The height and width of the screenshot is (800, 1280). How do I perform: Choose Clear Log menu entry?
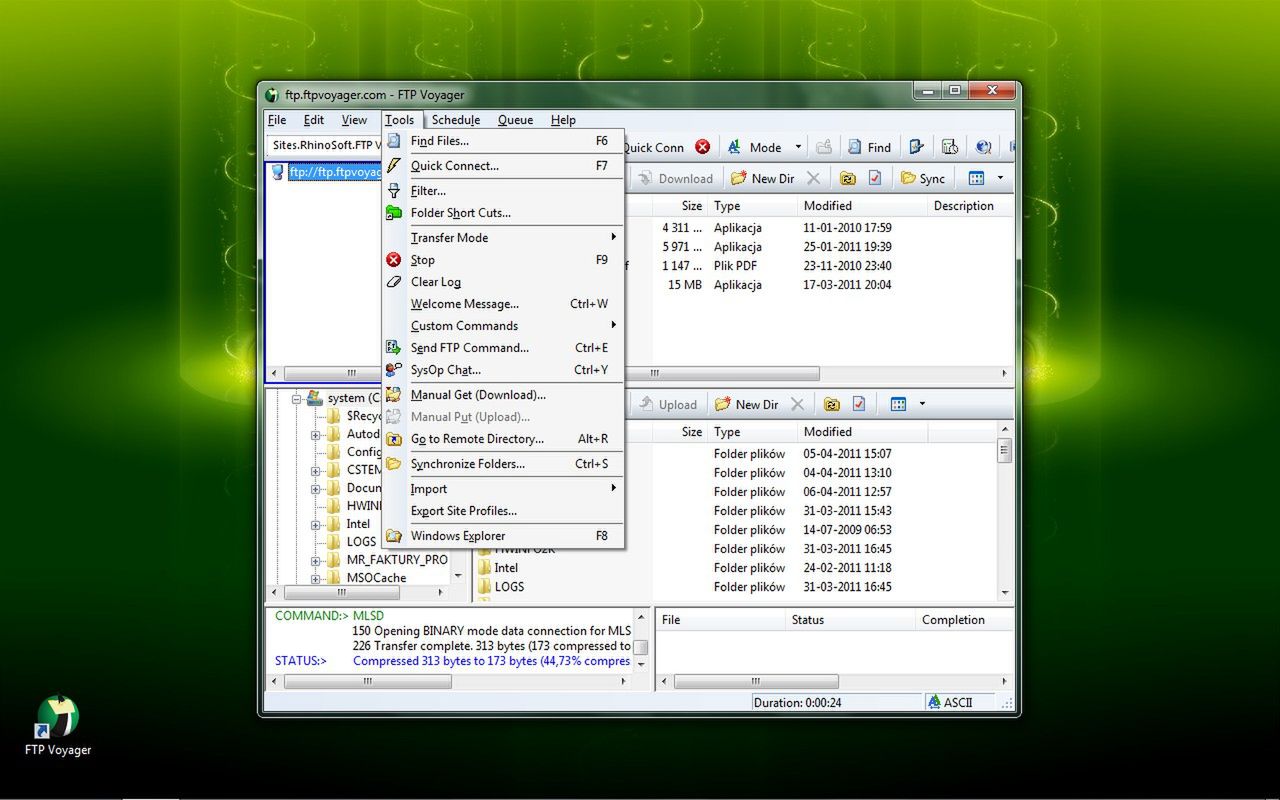[503, 282]
